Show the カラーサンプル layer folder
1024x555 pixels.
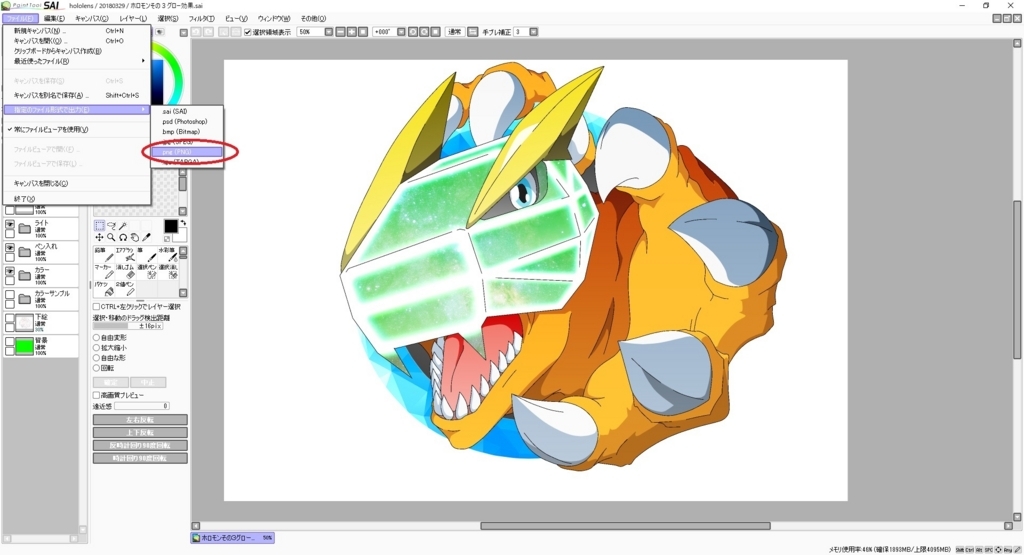click(10, 294)
